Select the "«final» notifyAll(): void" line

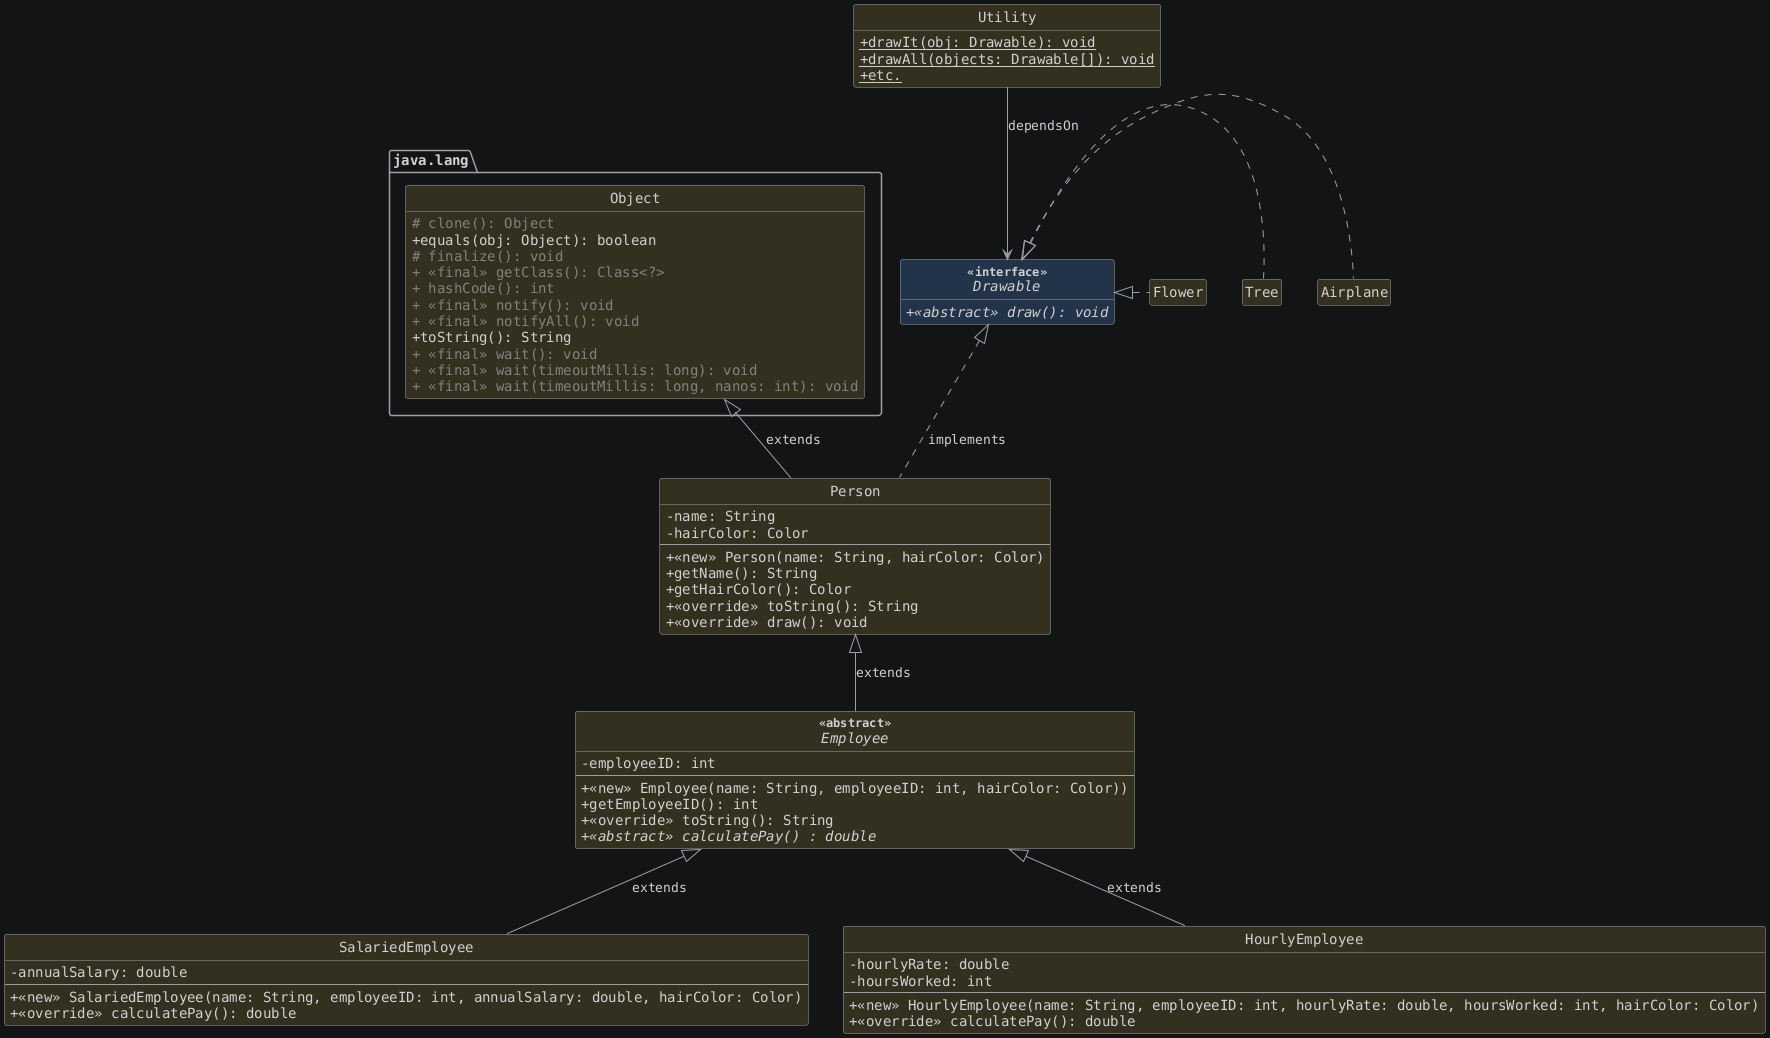pos(525,322)
